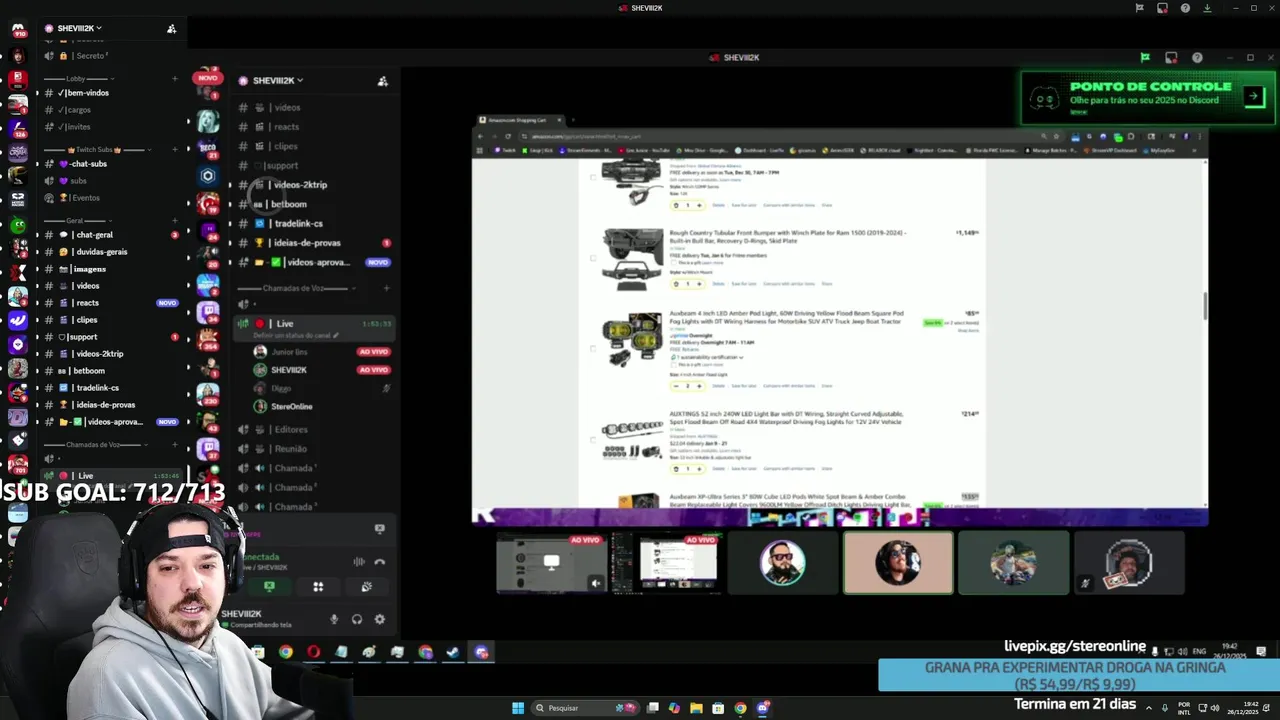The image size is (1280, 720).
Task: Switch to the Amazon.com Shopping Cart tab
Action: [x=520, y=120]
